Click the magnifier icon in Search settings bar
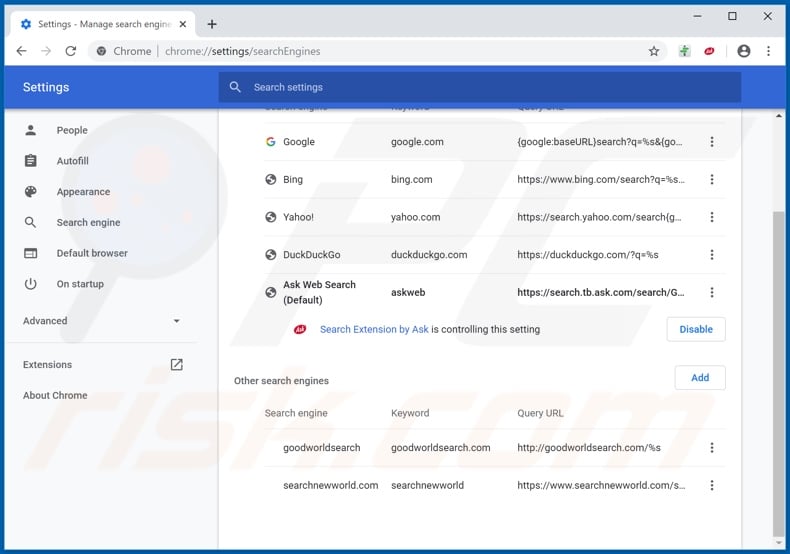 click(235, 87)
